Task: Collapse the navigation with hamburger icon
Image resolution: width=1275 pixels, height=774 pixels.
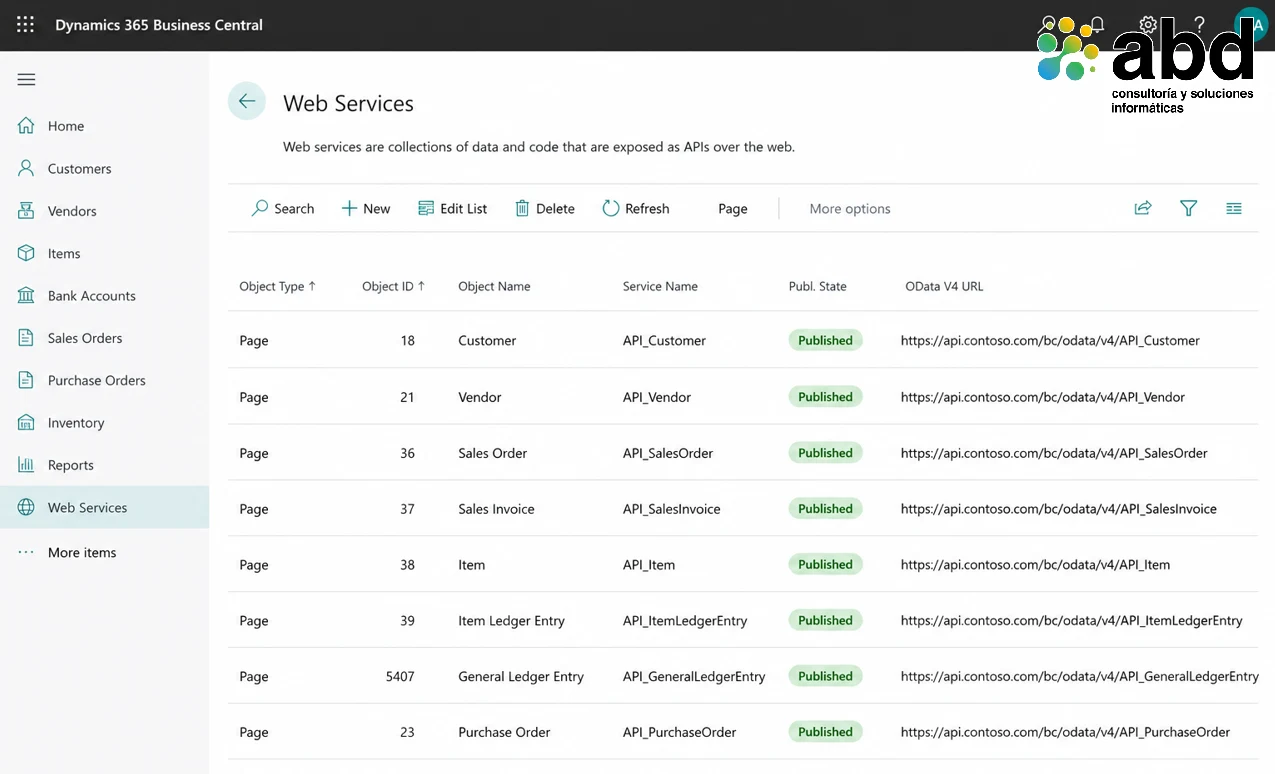Action: coord(26,80)
